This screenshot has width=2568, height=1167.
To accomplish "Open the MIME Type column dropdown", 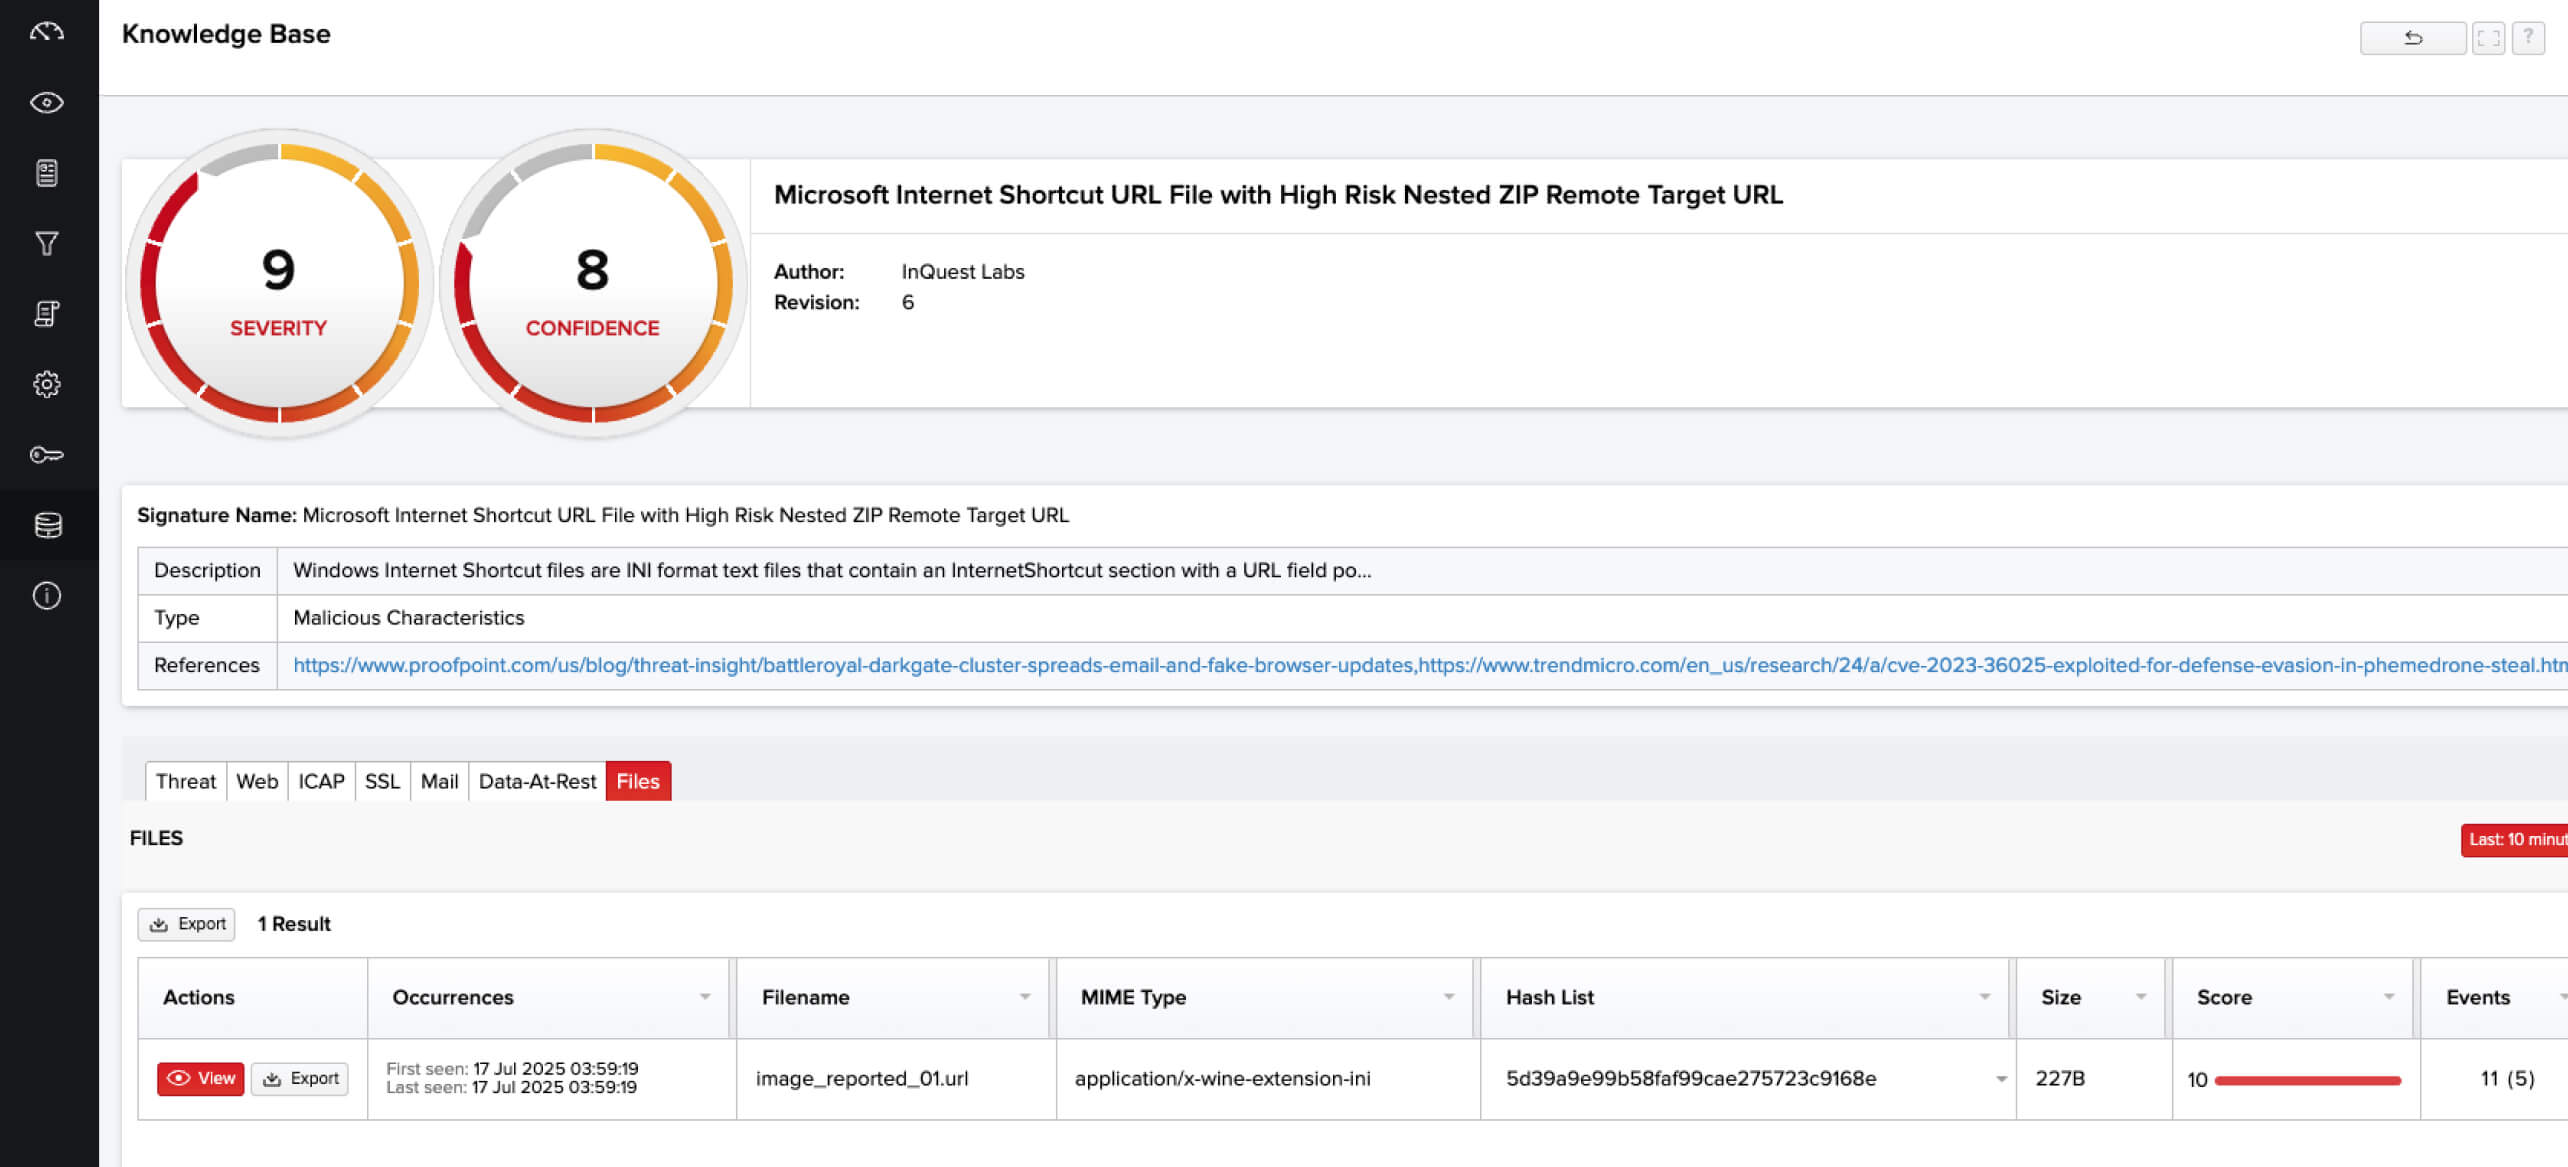I will 1448,997.
